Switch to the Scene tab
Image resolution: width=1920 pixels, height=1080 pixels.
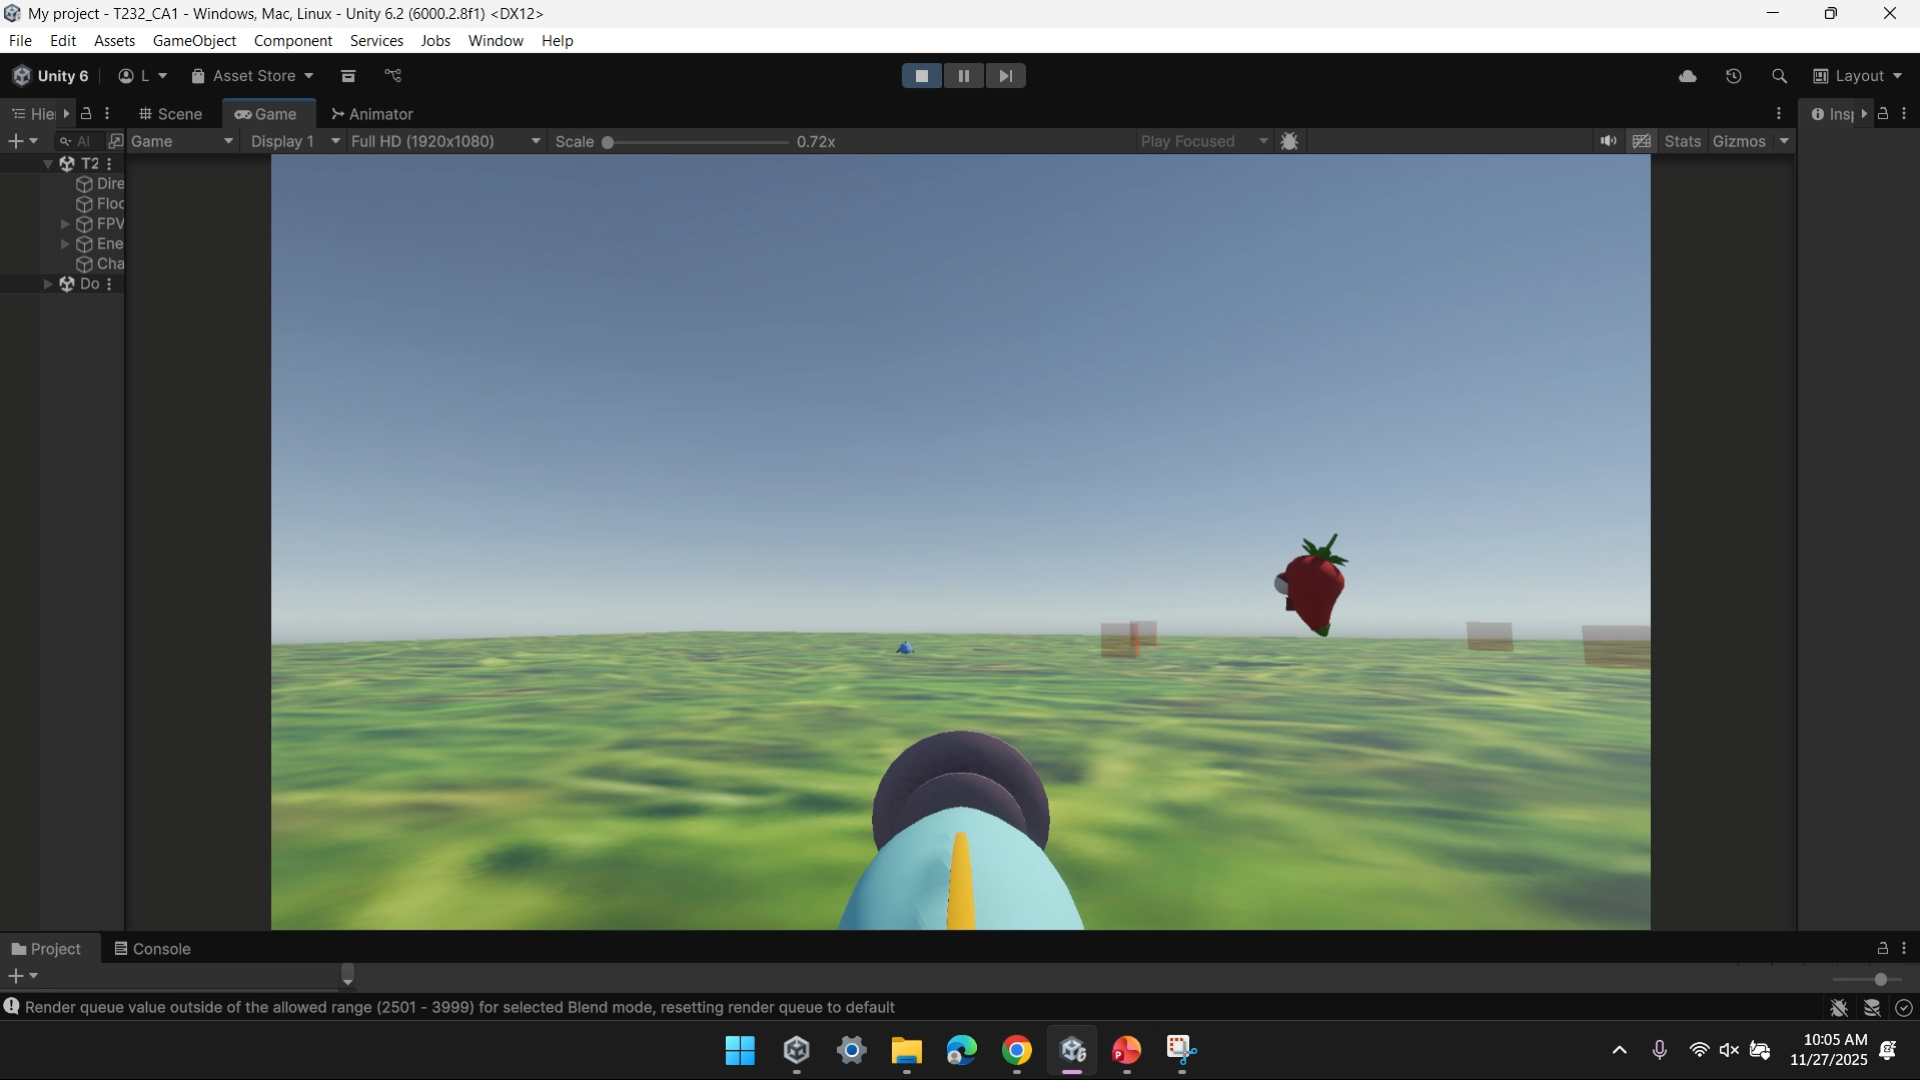click(170, 114)
